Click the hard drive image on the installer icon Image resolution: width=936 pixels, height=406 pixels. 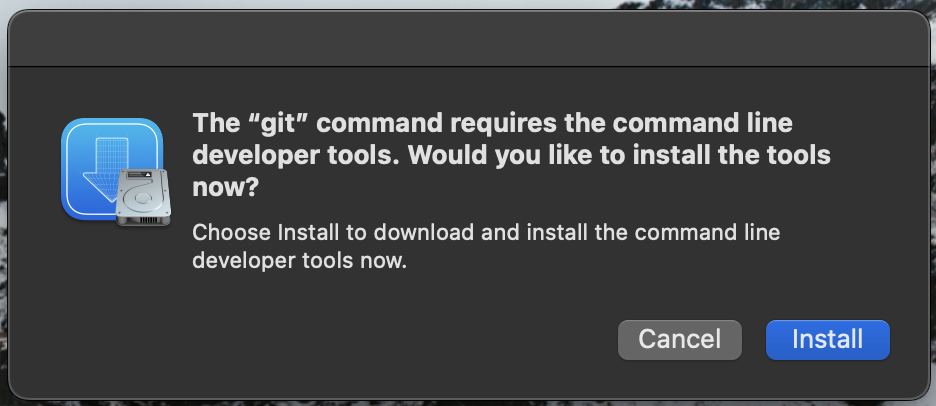click(x=143, y=196)
